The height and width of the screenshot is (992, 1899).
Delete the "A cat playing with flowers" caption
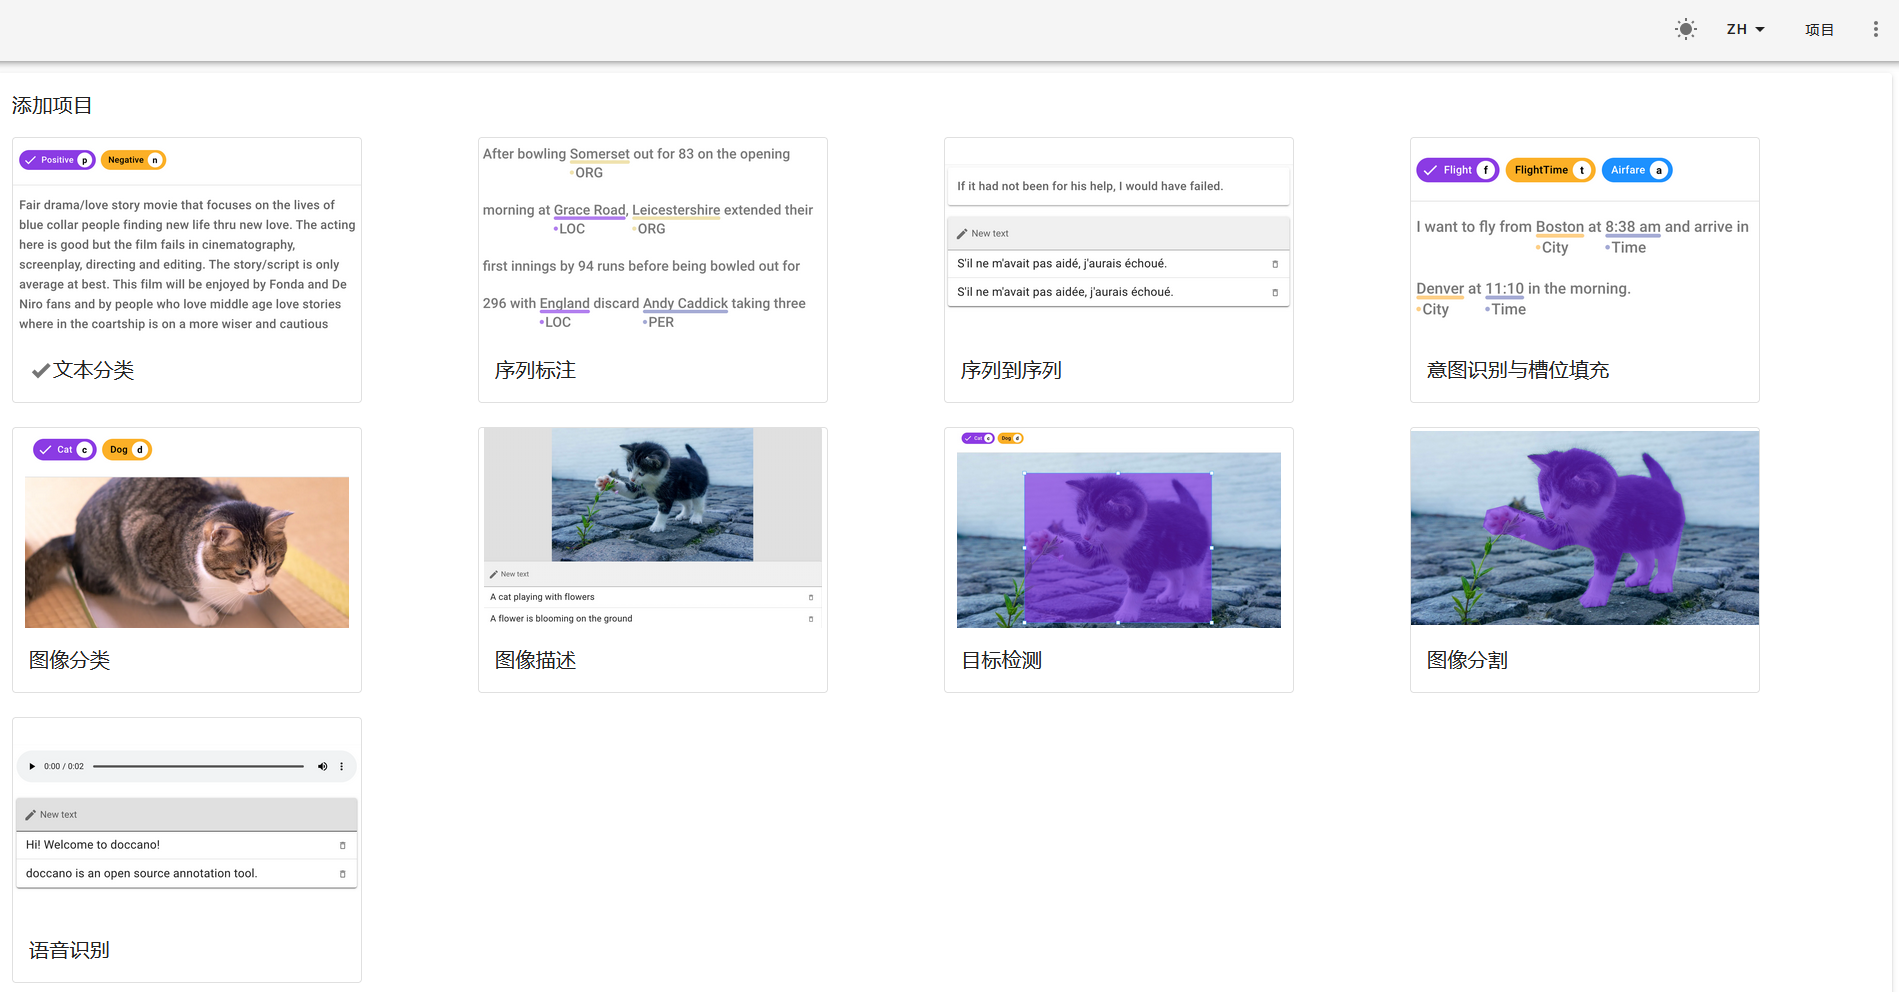click(810, 596)
